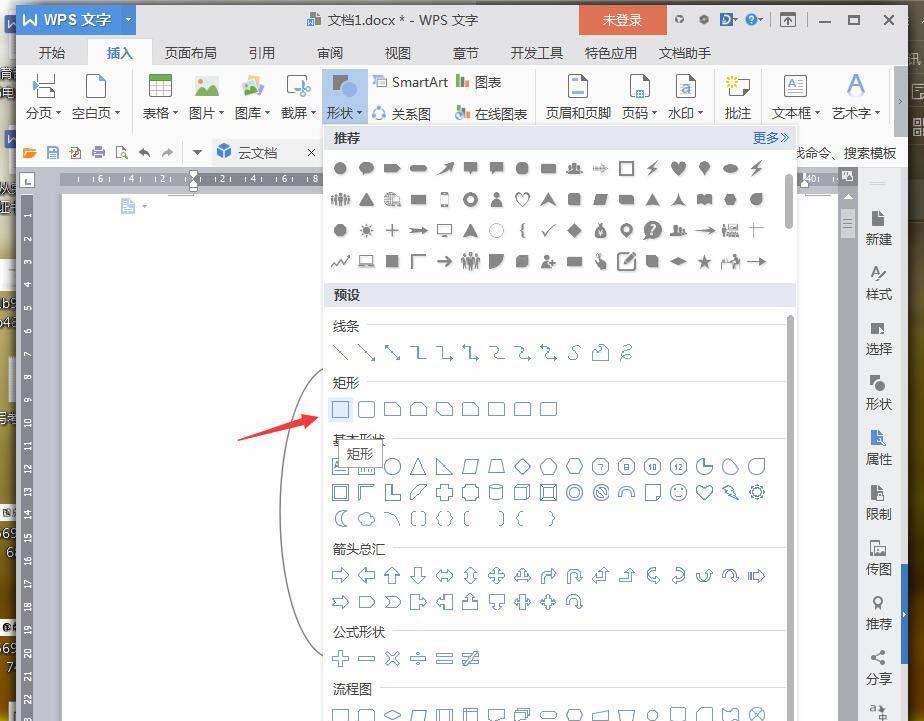Viewport: 924px width, 721px height.
Task: Open the 水印 watermark dropdown
Action: tap(685, 97)
